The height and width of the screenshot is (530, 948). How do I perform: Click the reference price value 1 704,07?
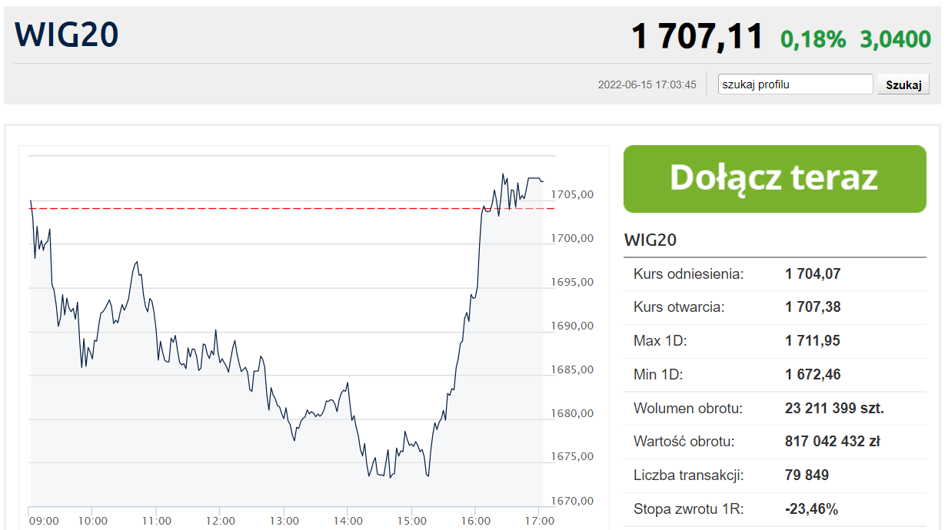click(x=813, y=274)
